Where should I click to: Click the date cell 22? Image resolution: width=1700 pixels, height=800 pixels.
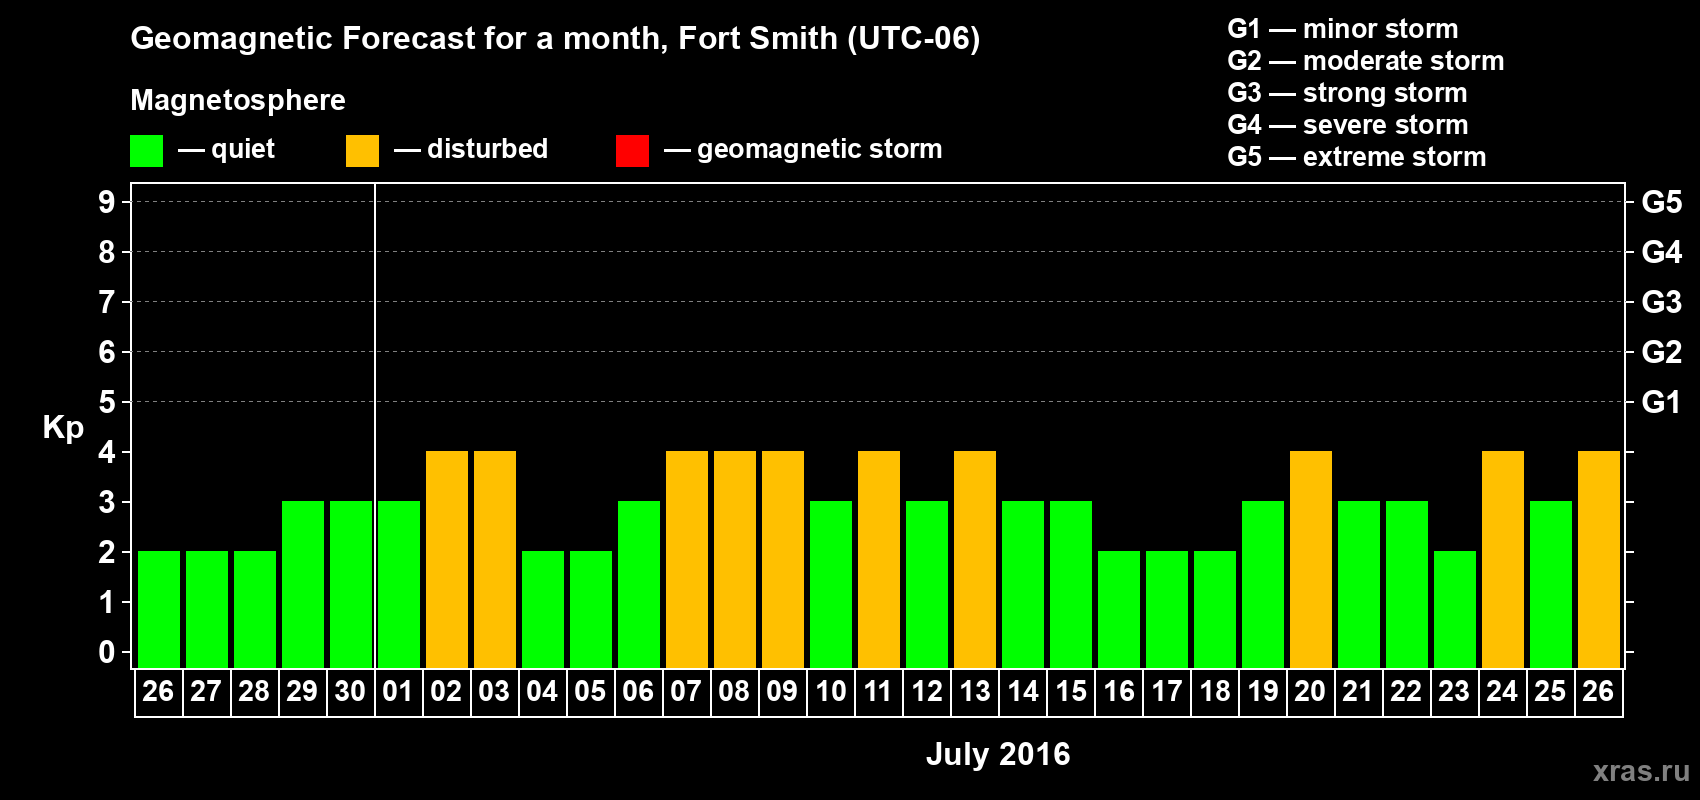pyautogui.click(x=1406, y=692)
